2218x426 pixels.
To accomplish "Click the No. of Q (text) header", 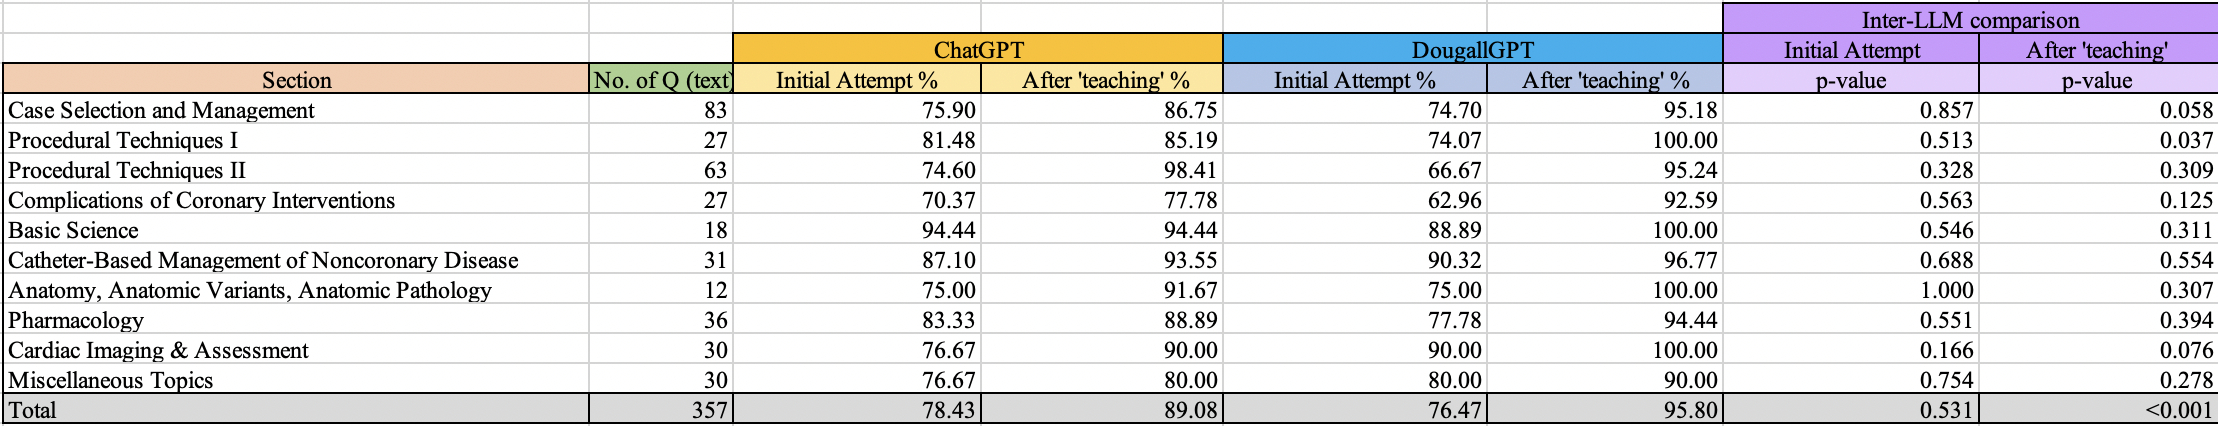I will pos(661,80).
